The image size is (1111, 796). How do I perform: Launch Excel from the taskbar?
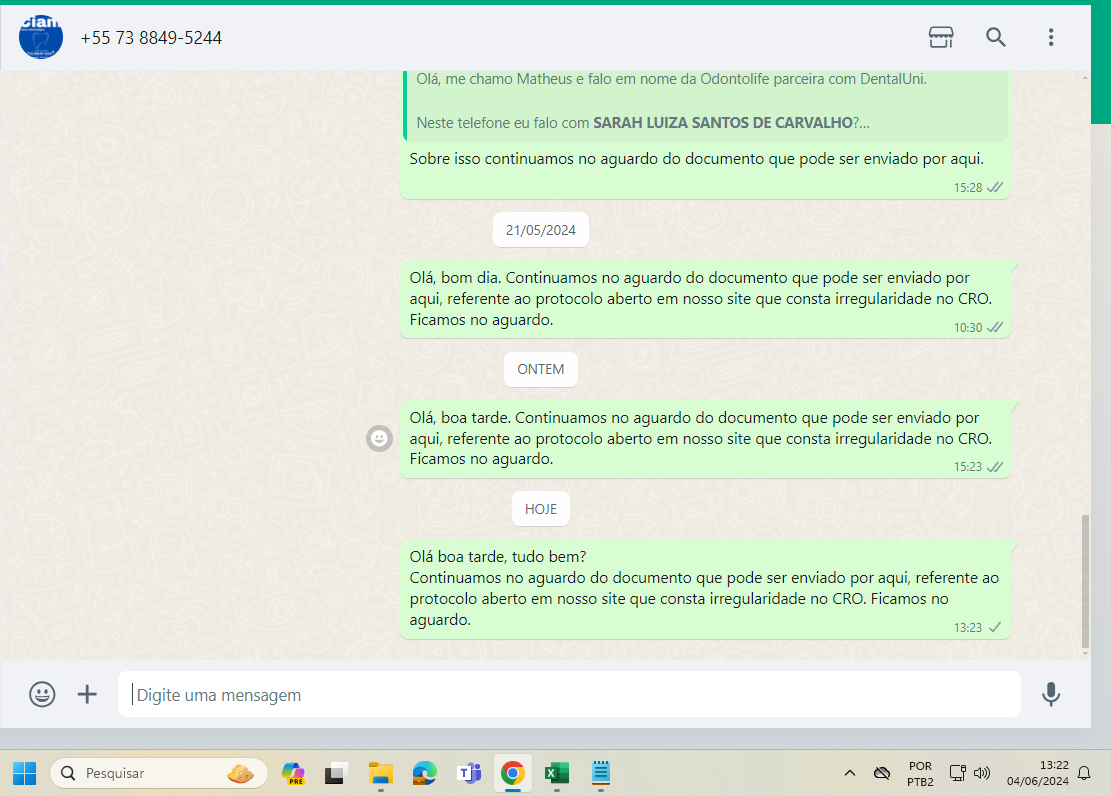(x=556, y=773)
